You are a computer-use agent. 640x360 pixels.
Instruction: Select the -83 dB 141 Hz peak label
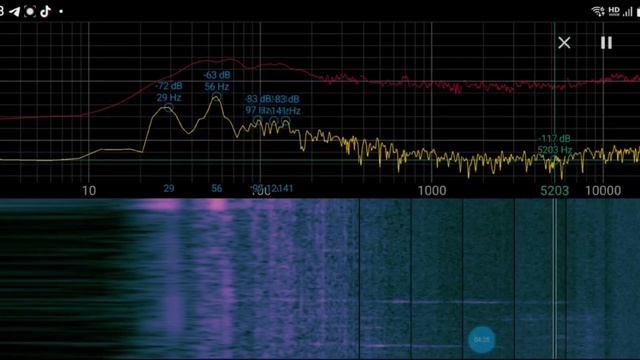pos(287,104)
